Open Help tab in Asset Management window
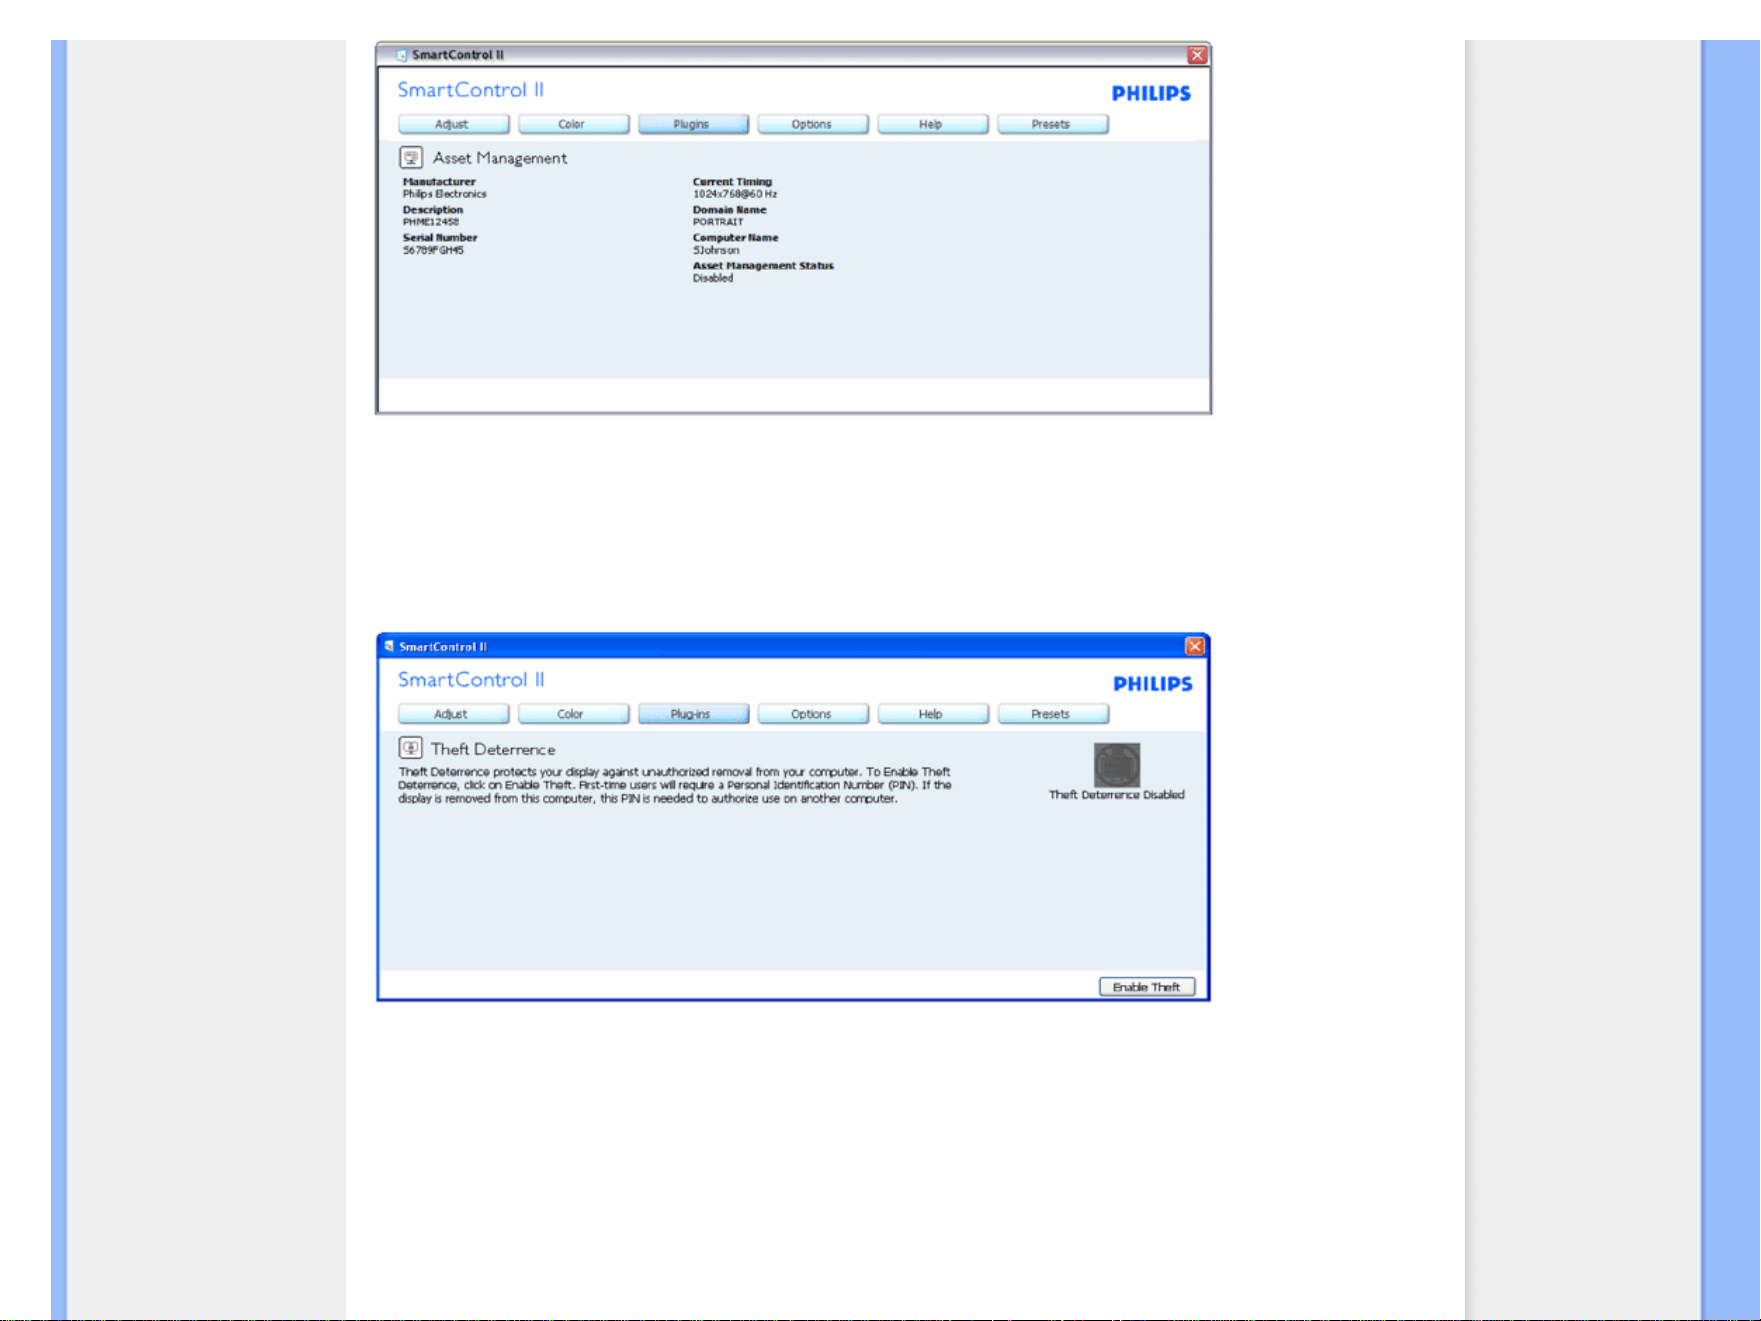Image resolution: width=1761 pixels, height=1321 pixels. tap(932, 124)
